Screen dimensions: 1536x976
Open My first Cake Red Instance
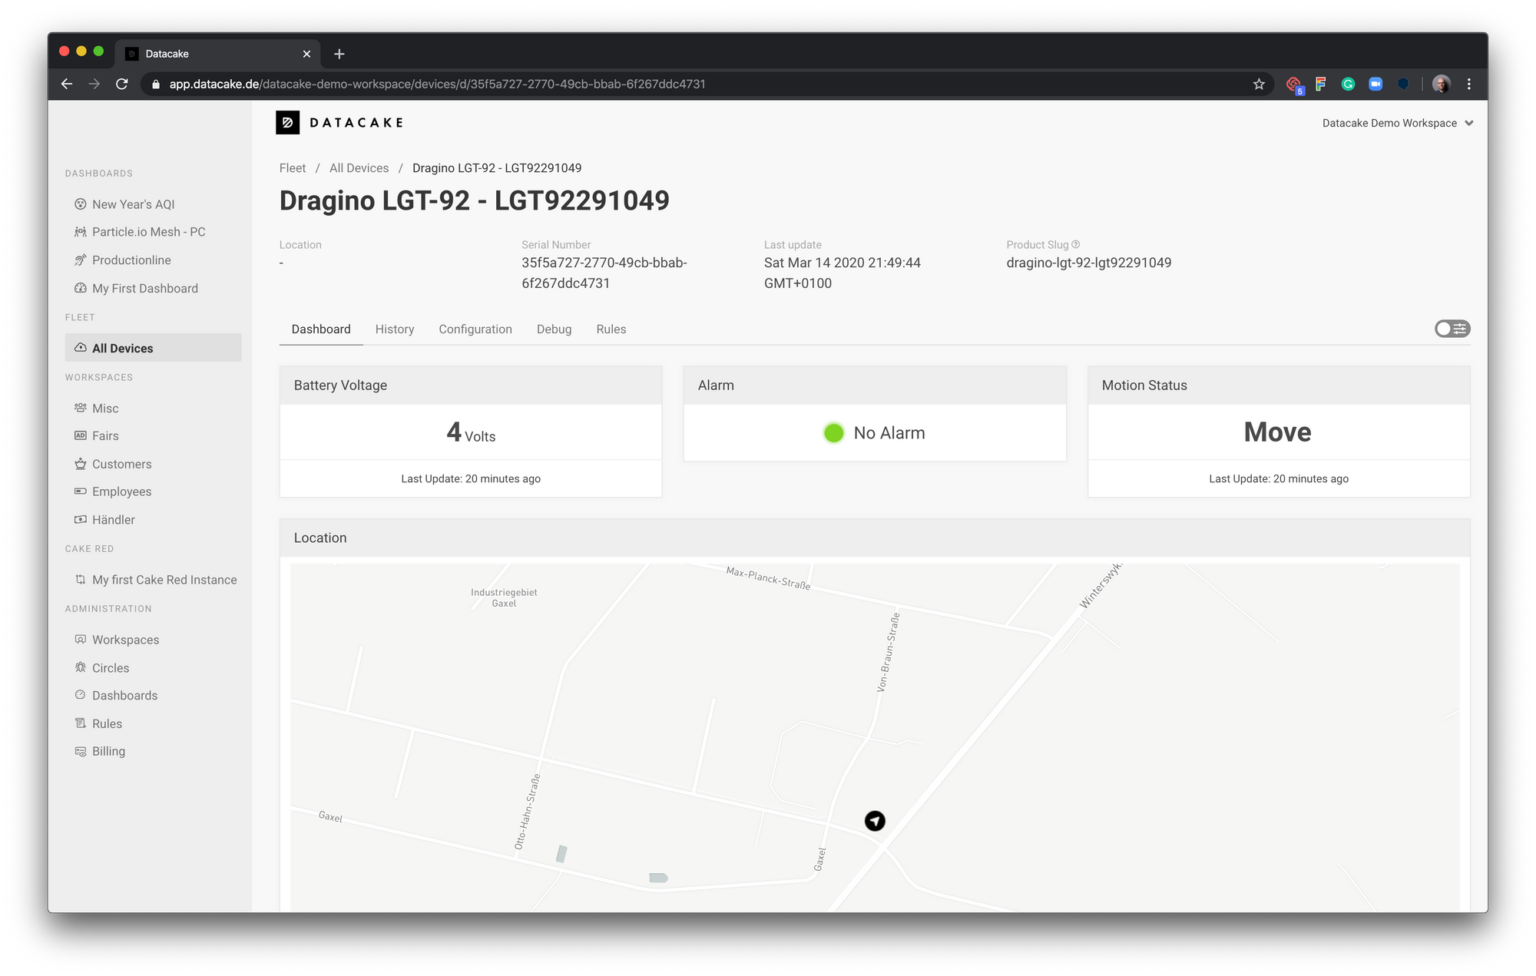click(164, 579)
